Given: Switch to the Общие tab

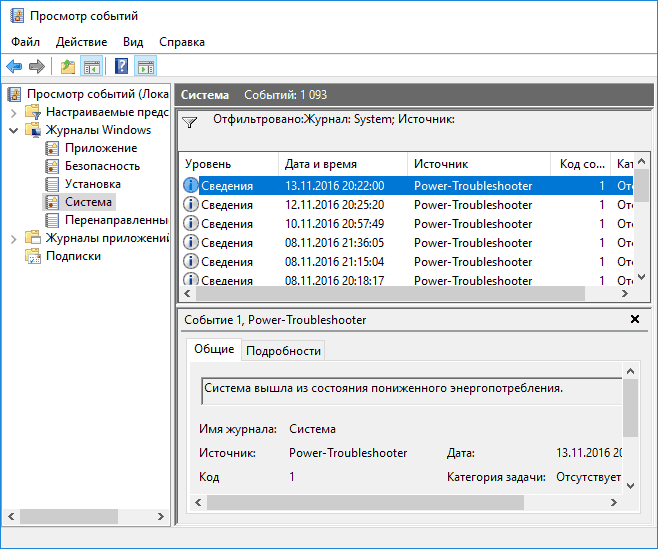Looking at the screenshot, I should [214, 349].
